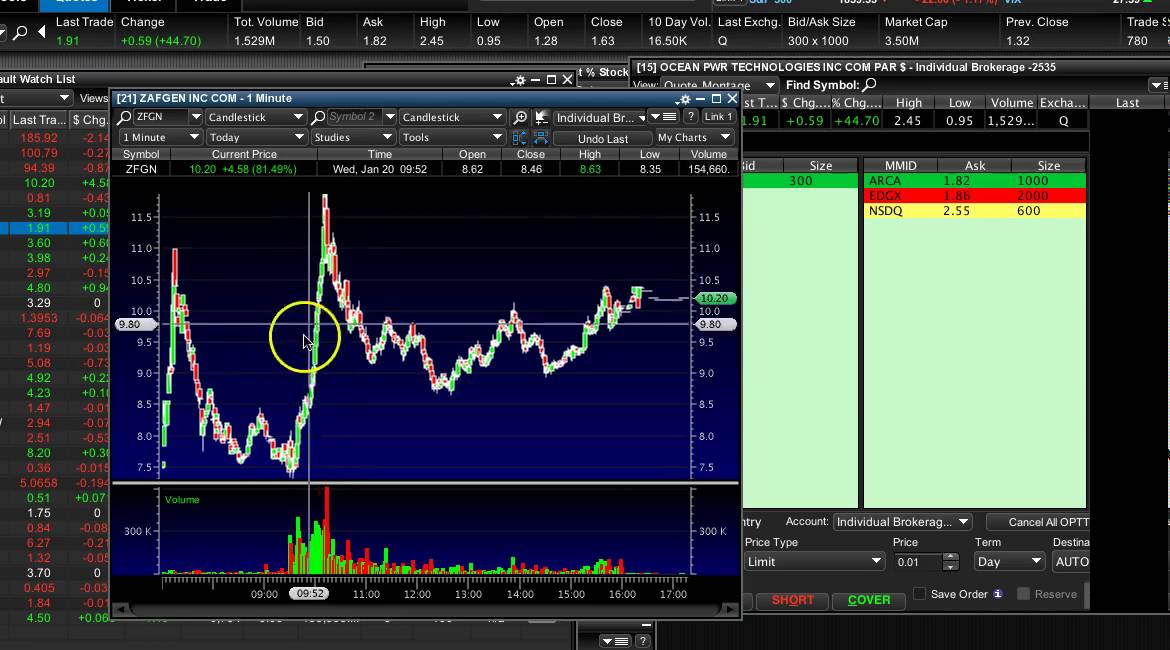Click Cancel All OPTT button
This screenshot has width=1170, height=650.
(1040, 522)
